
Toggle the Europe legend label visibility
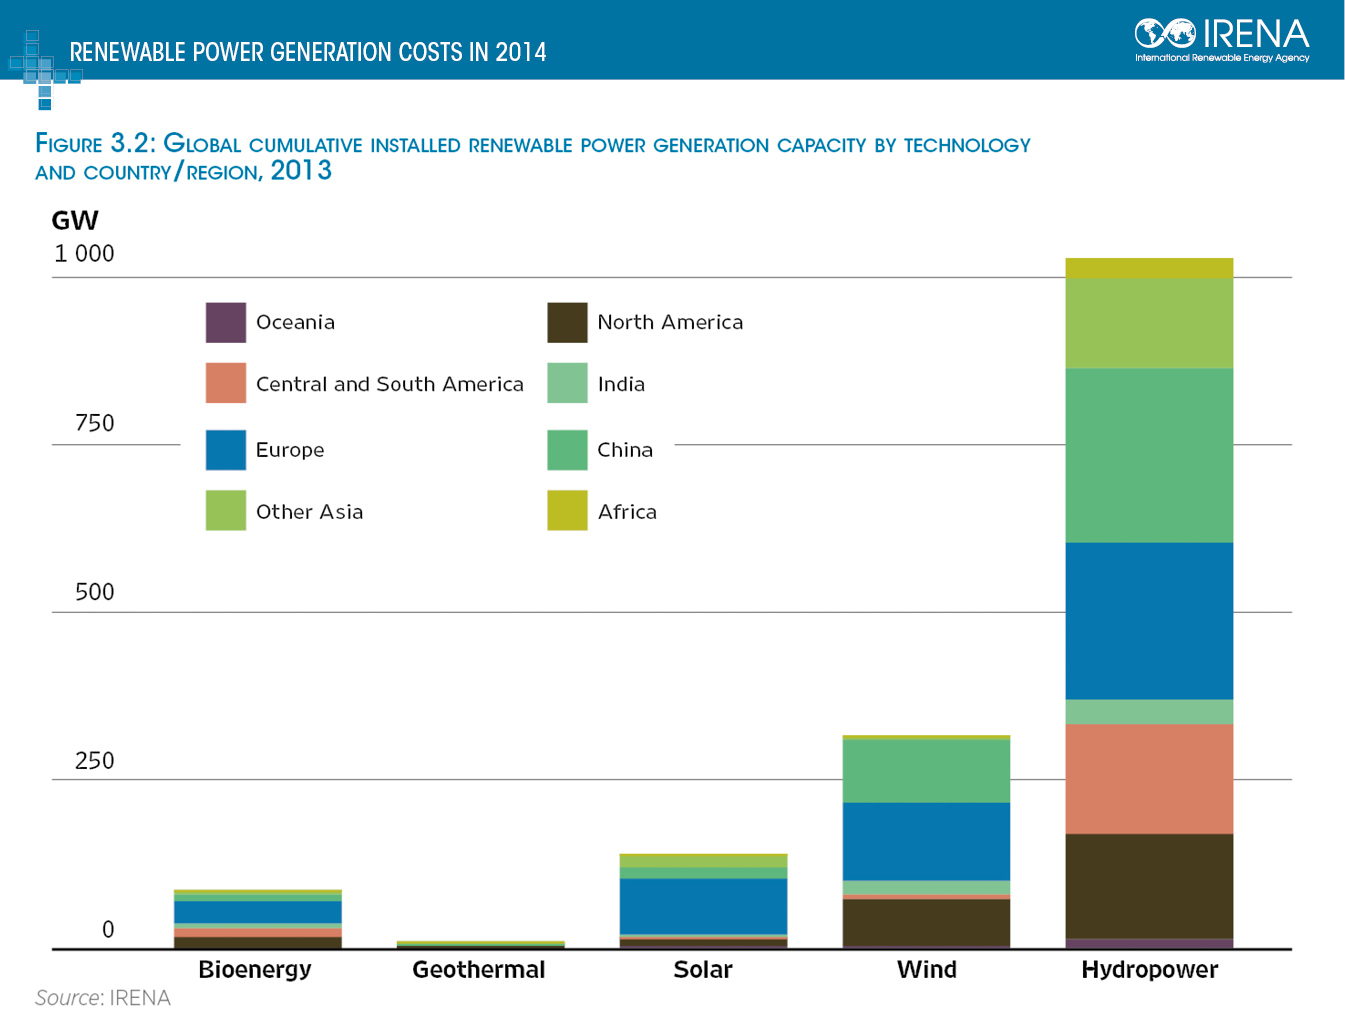click(290, 450)
